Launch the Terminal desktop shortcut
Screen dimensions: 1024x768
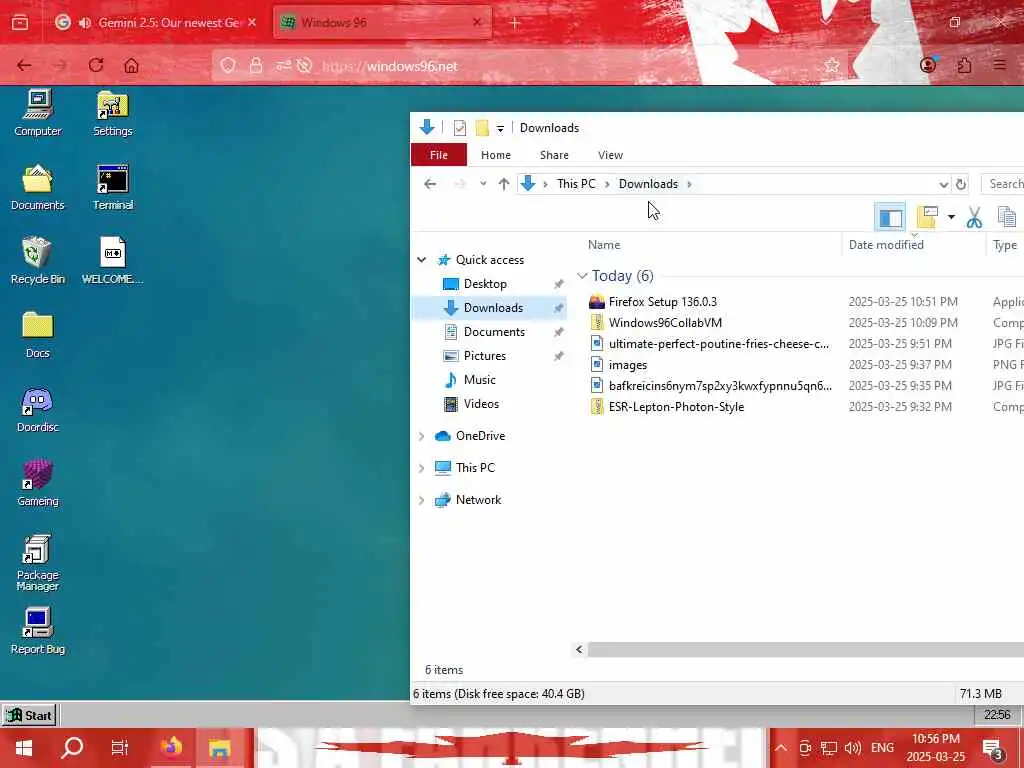(x=112, y=187)
